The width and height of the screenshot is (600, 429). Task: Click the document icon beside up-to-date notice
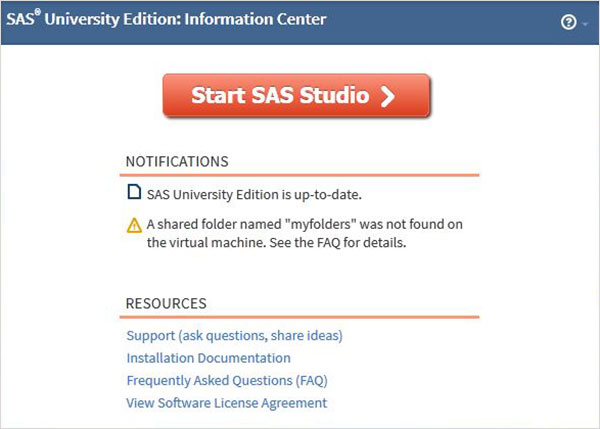click(x=134, y=193)
